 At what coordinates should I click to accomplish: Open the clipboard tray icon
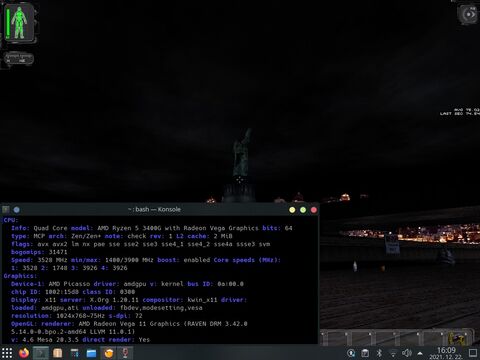365,353
